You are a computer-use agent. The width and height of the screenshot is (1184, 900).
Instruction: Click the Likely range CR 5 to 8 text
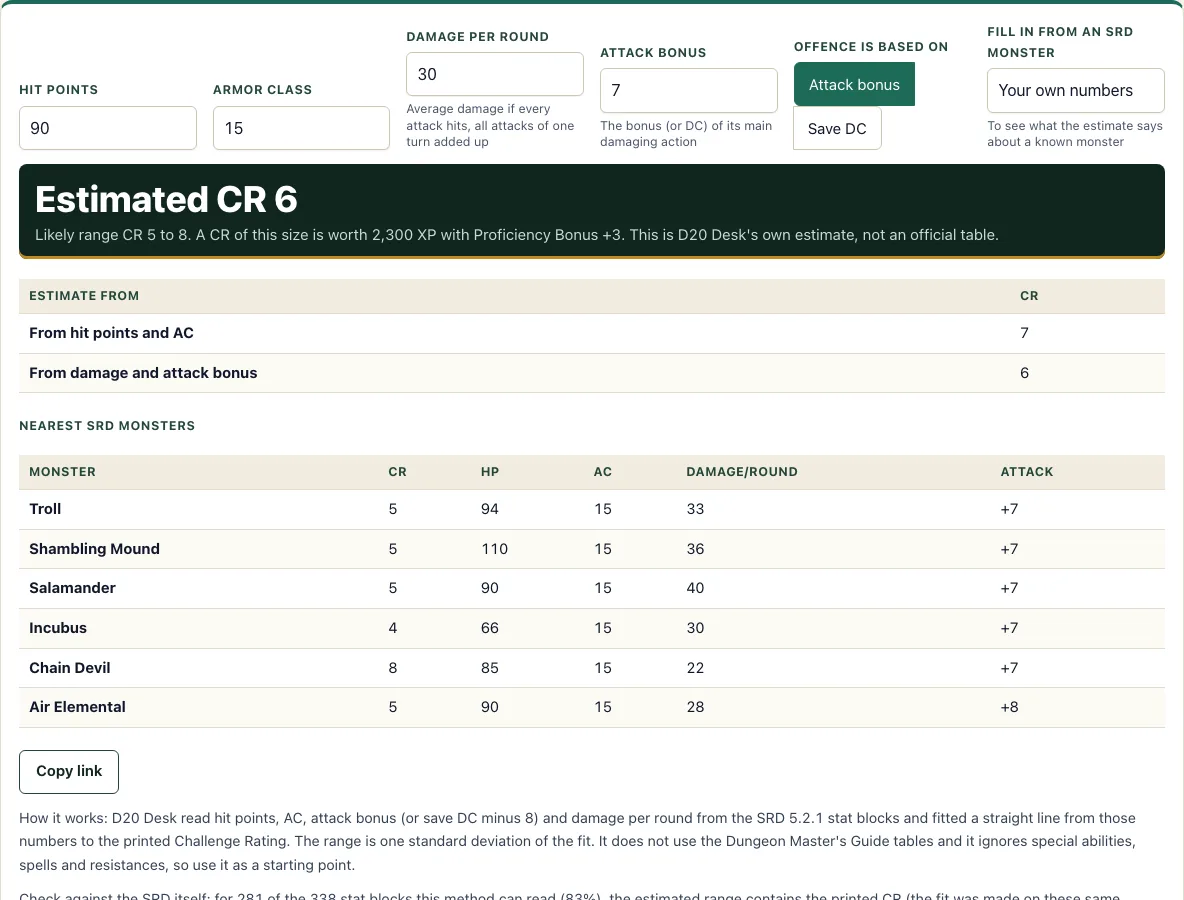(x=112, y=235)
